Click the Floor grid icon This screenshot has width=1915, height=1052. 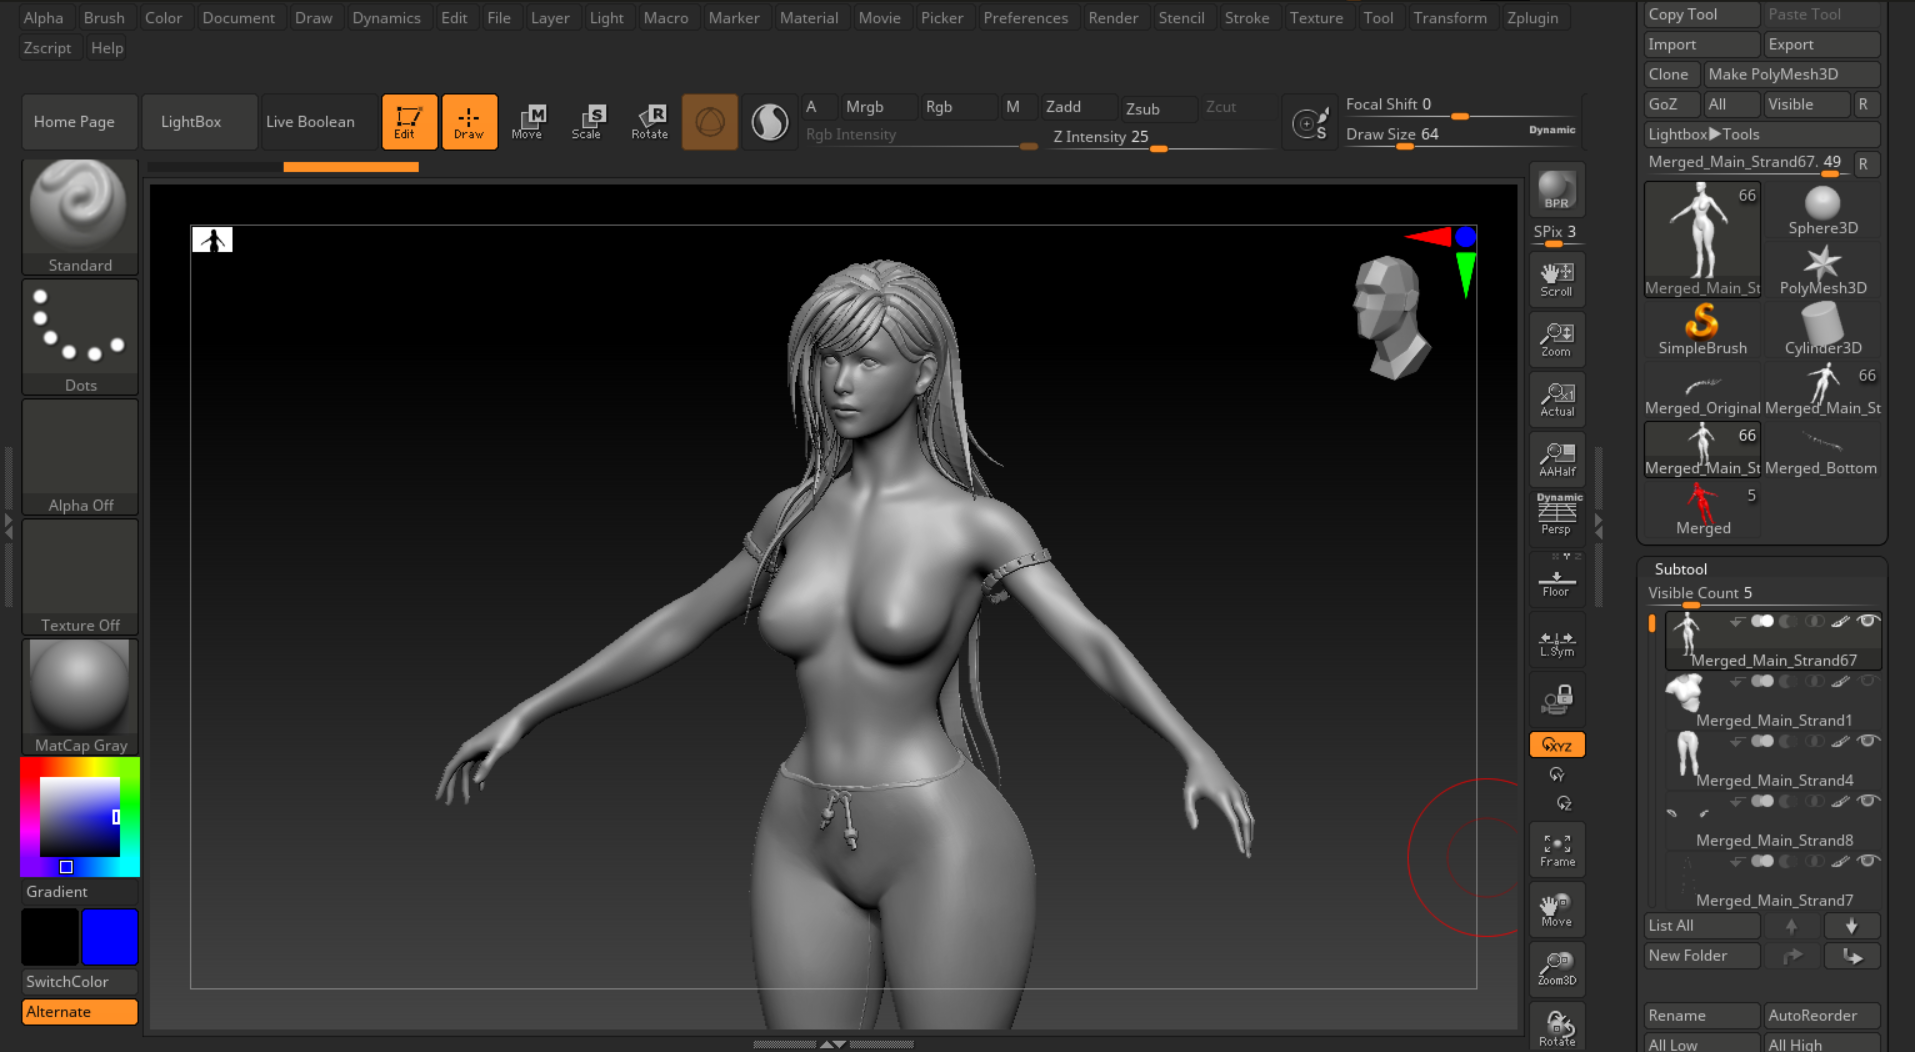pos(1556,578)
